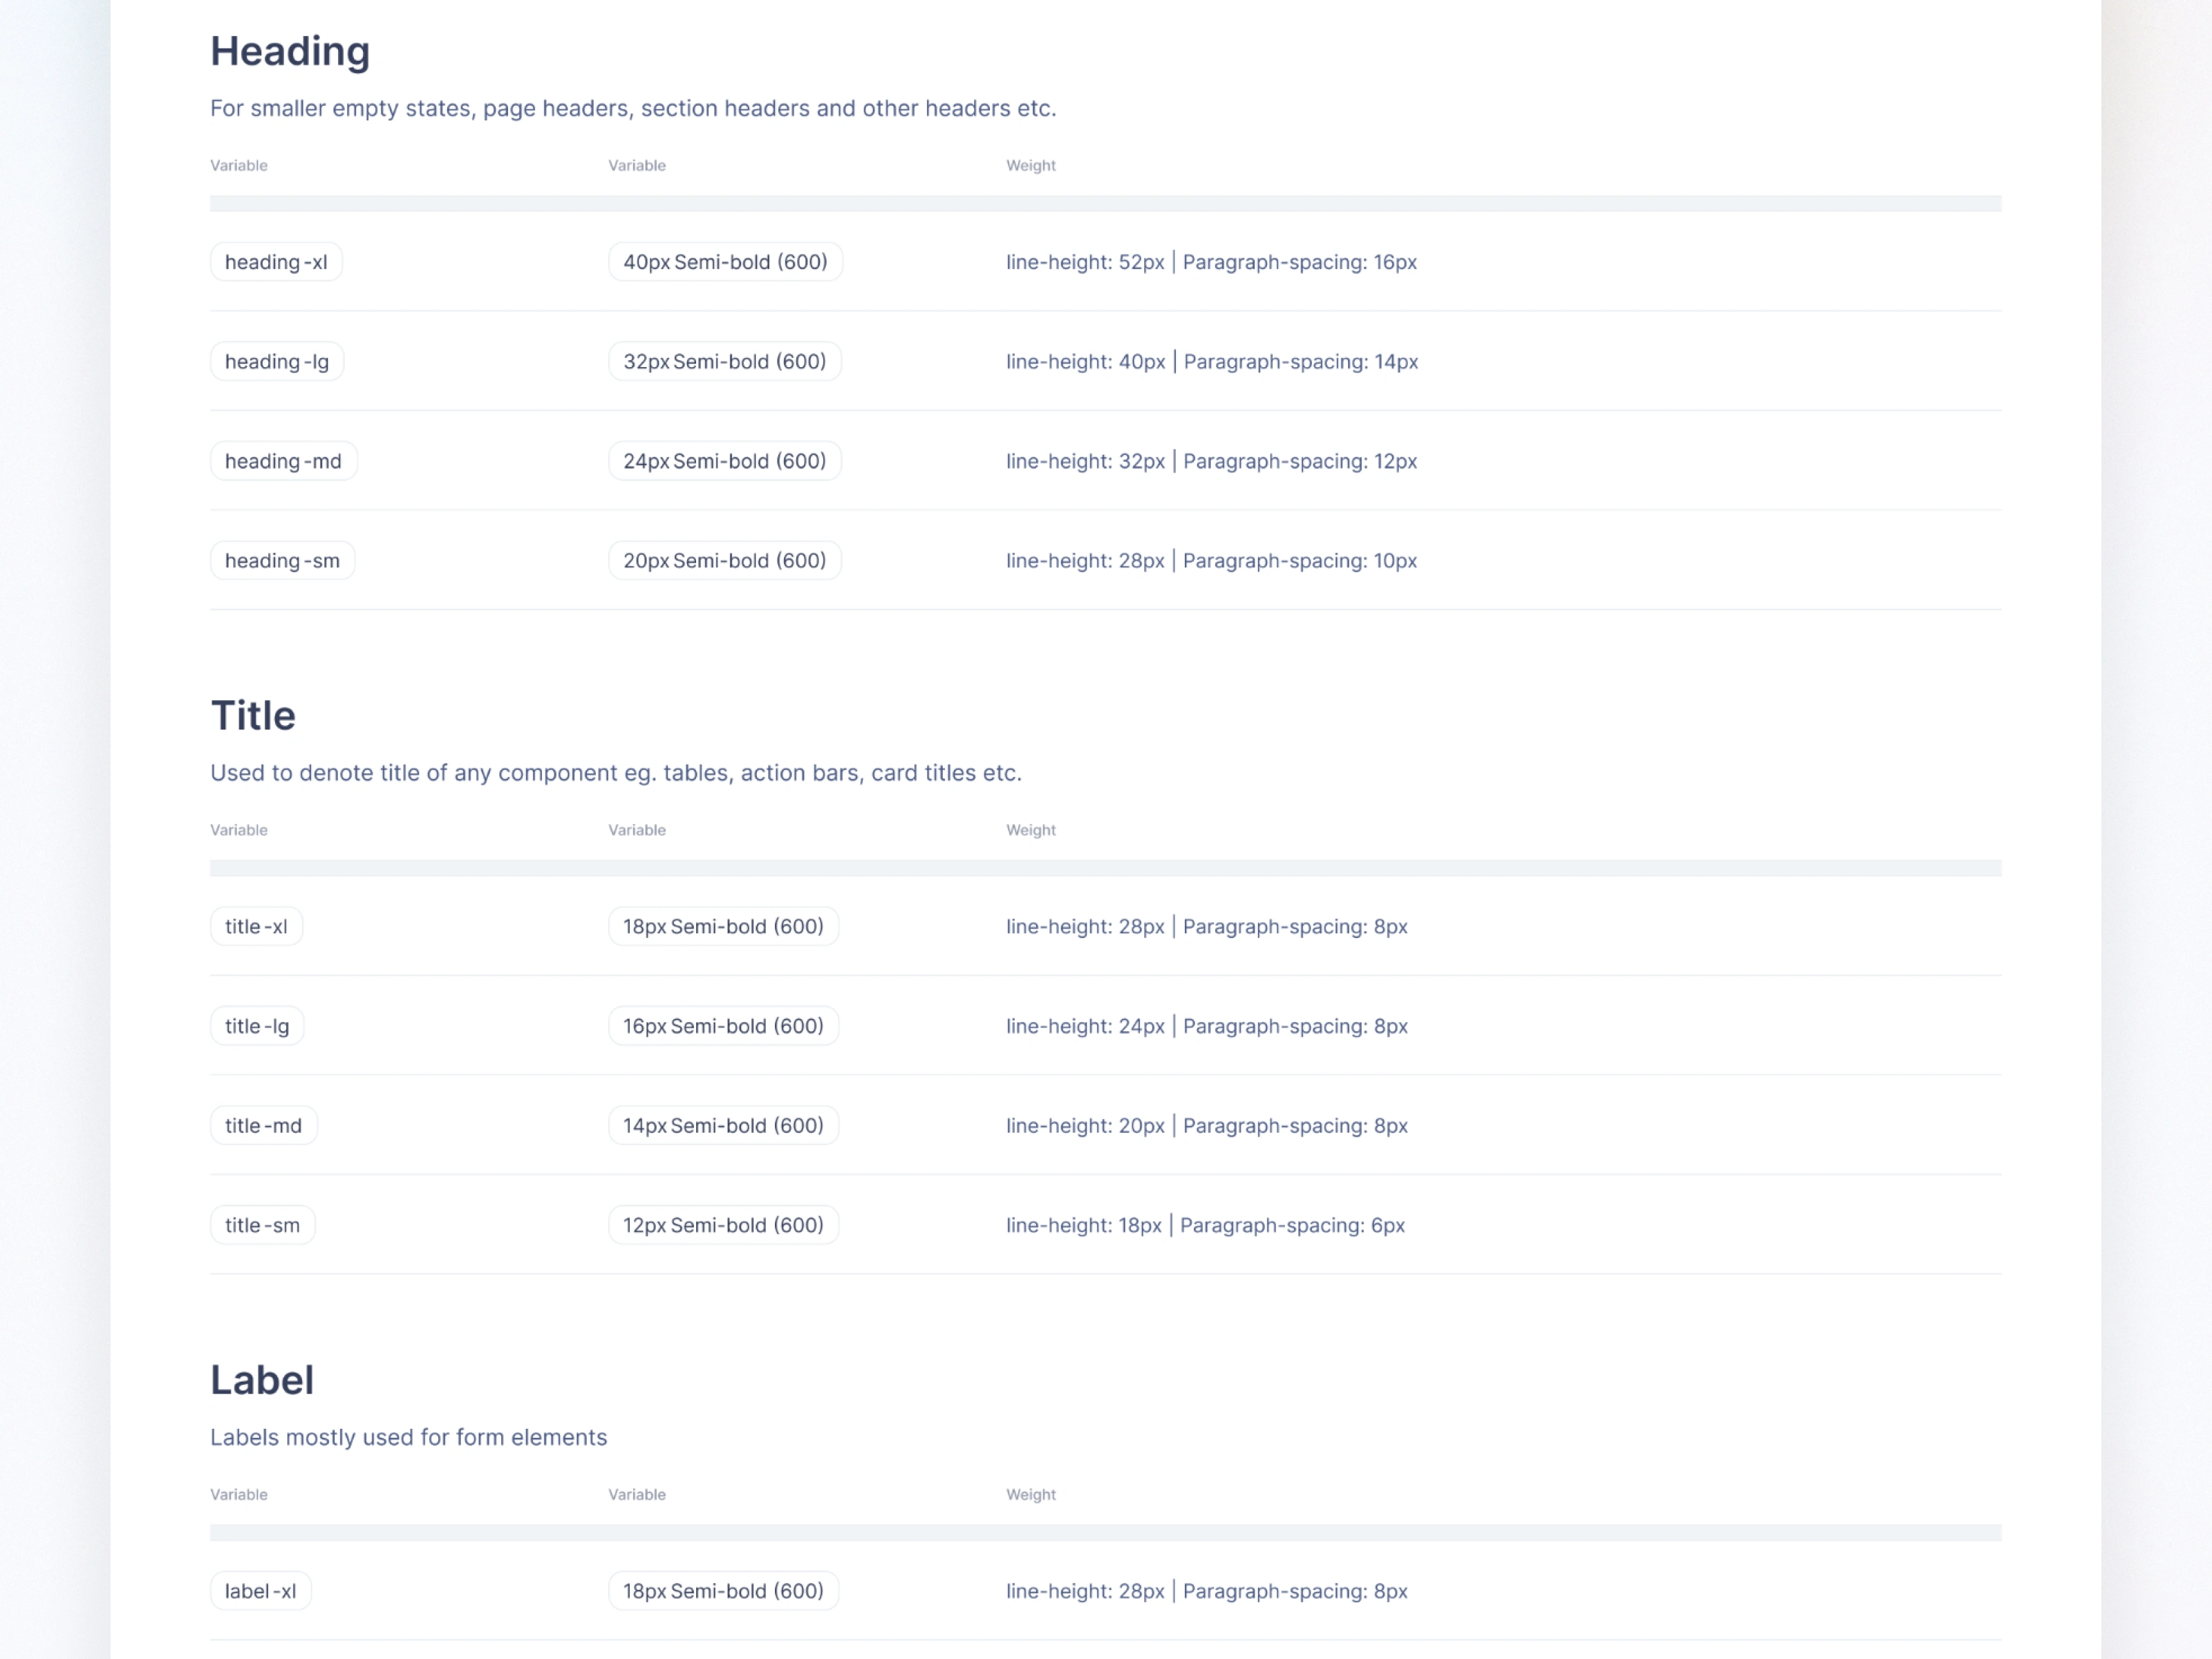Click Weight column header in Heading table

tap(1030, 166)
